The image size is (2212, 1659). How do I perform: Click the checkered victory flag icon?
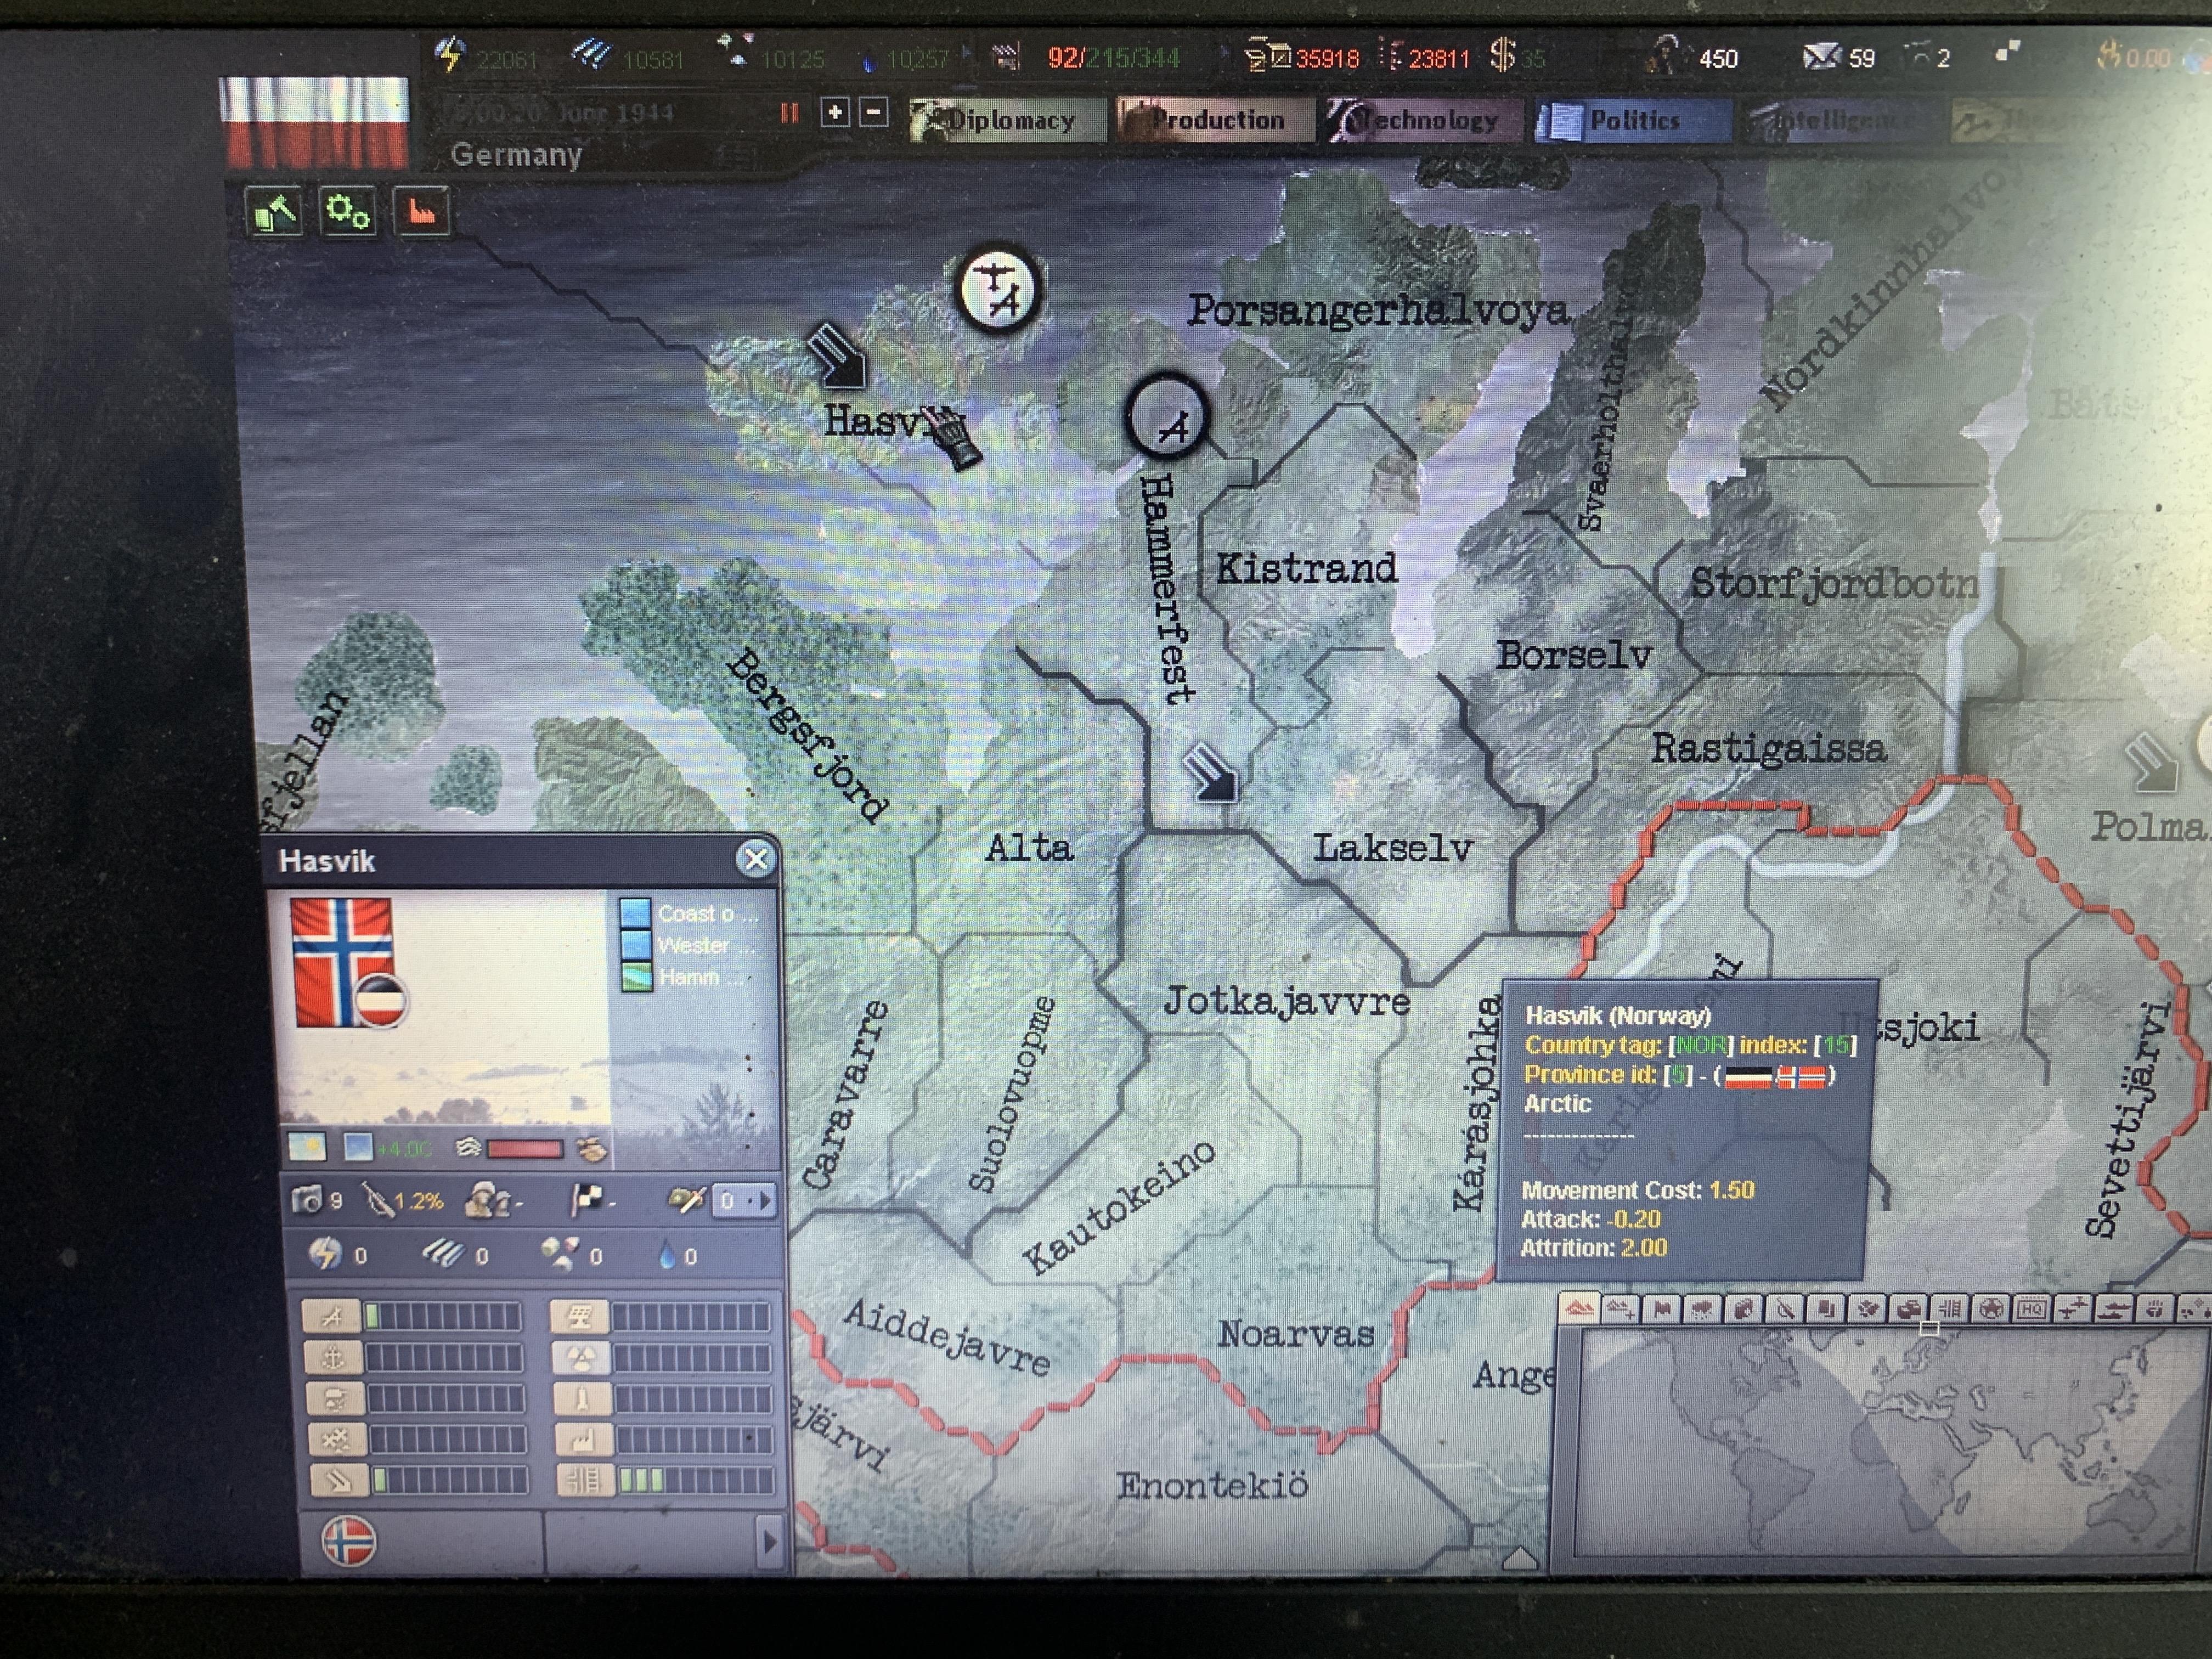(586, 1200)
